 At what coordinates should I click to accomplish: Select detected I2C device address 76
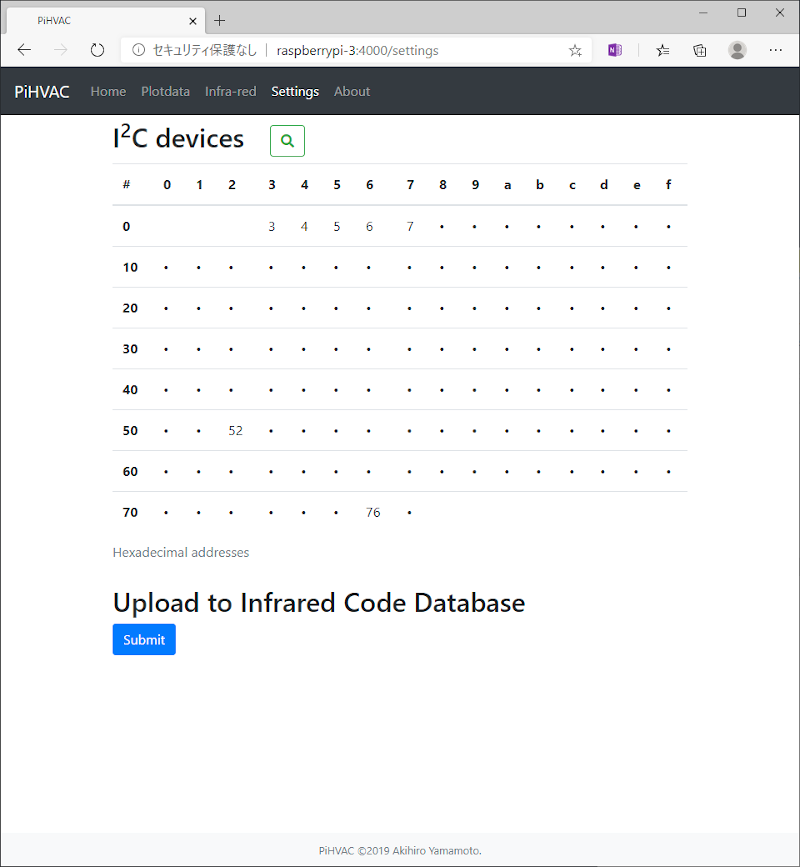coord(373,513)
